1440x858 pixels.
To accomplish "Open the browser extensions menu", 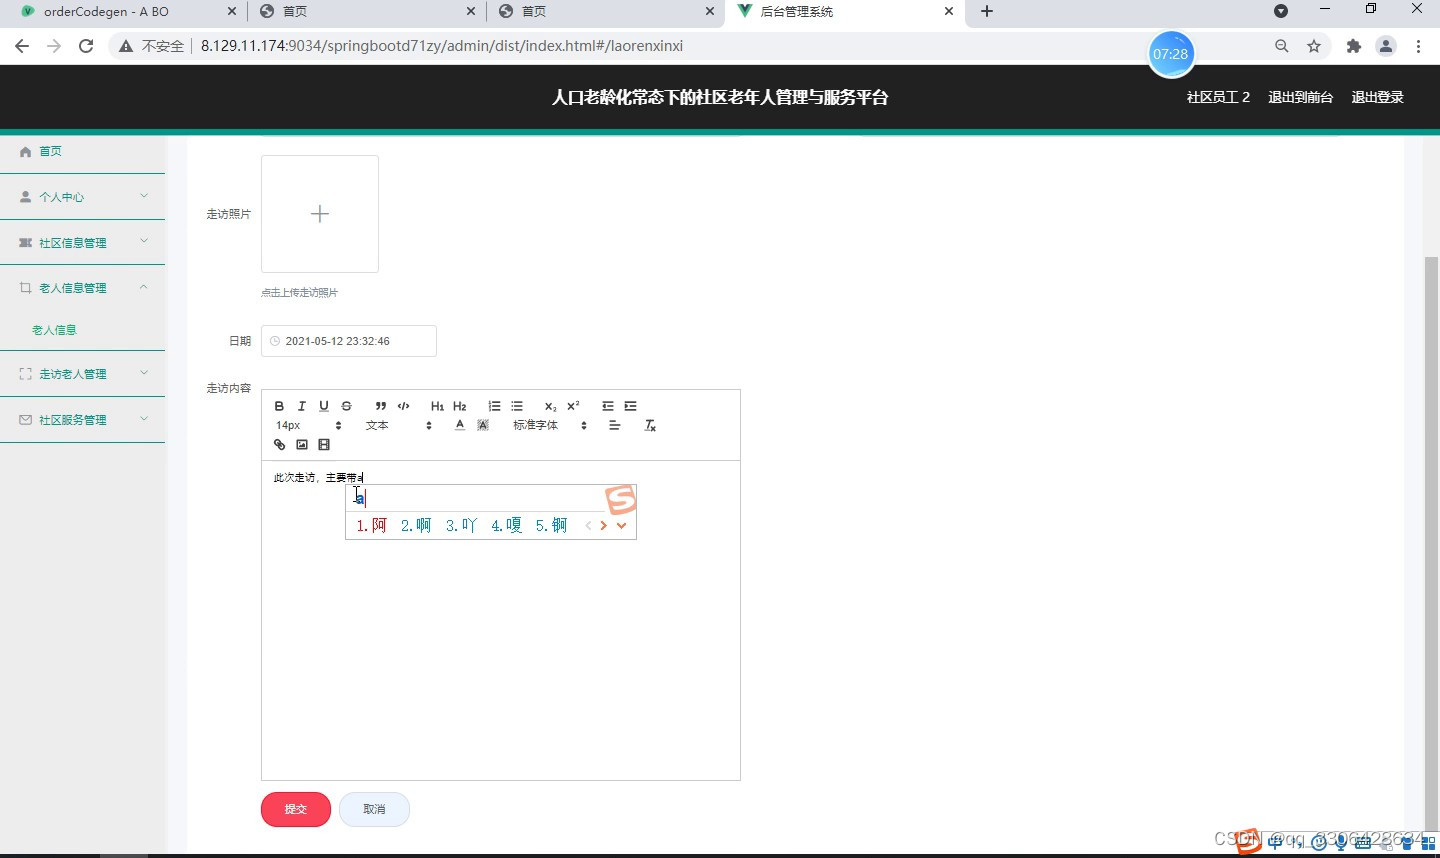I will click(x=1354, y=46).
